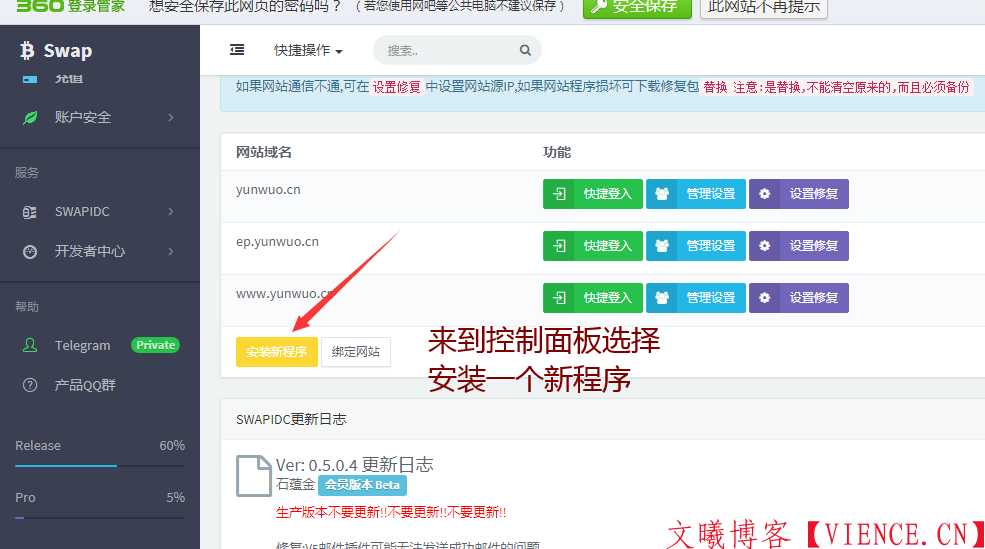Click the yellow 安装新程序 button
This screenshot has height=549, width=985.
[x=277, y=352]
